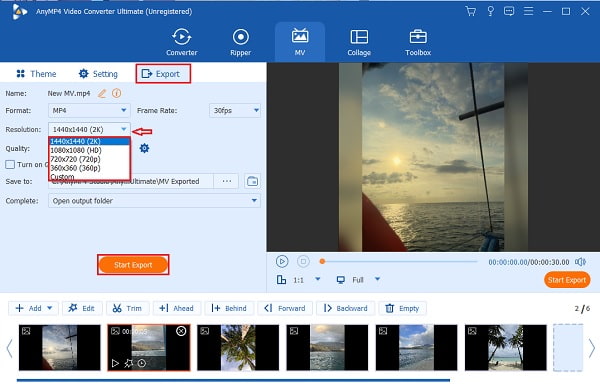600x390 pixels.
Task: Click the info icon beside New MV.mp4
Action: tap(117, 93)
